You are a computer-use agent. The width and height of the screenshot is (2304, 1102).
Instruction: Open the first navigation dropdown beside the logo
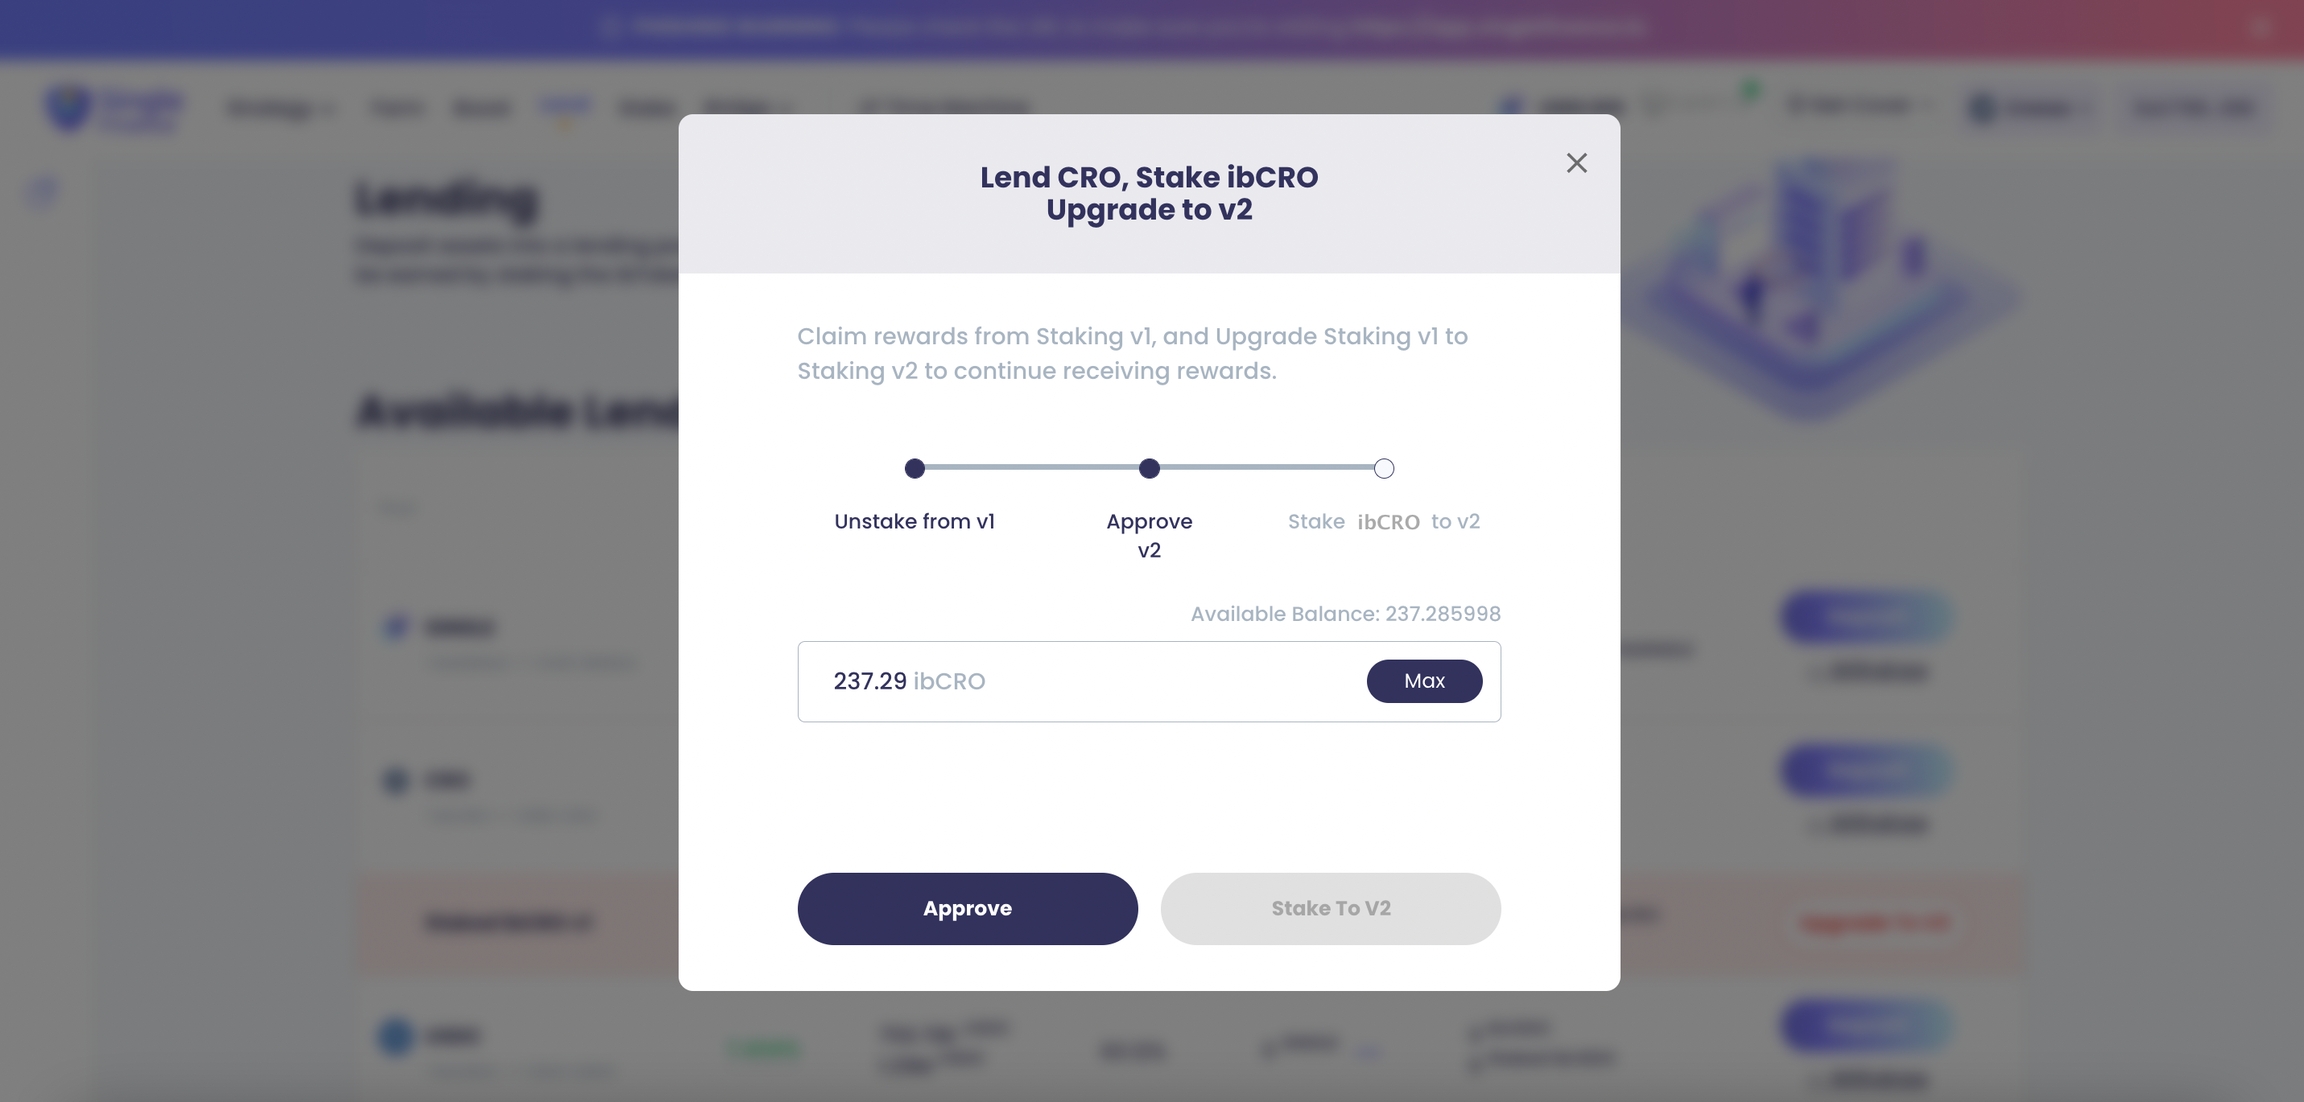(280, 108)
